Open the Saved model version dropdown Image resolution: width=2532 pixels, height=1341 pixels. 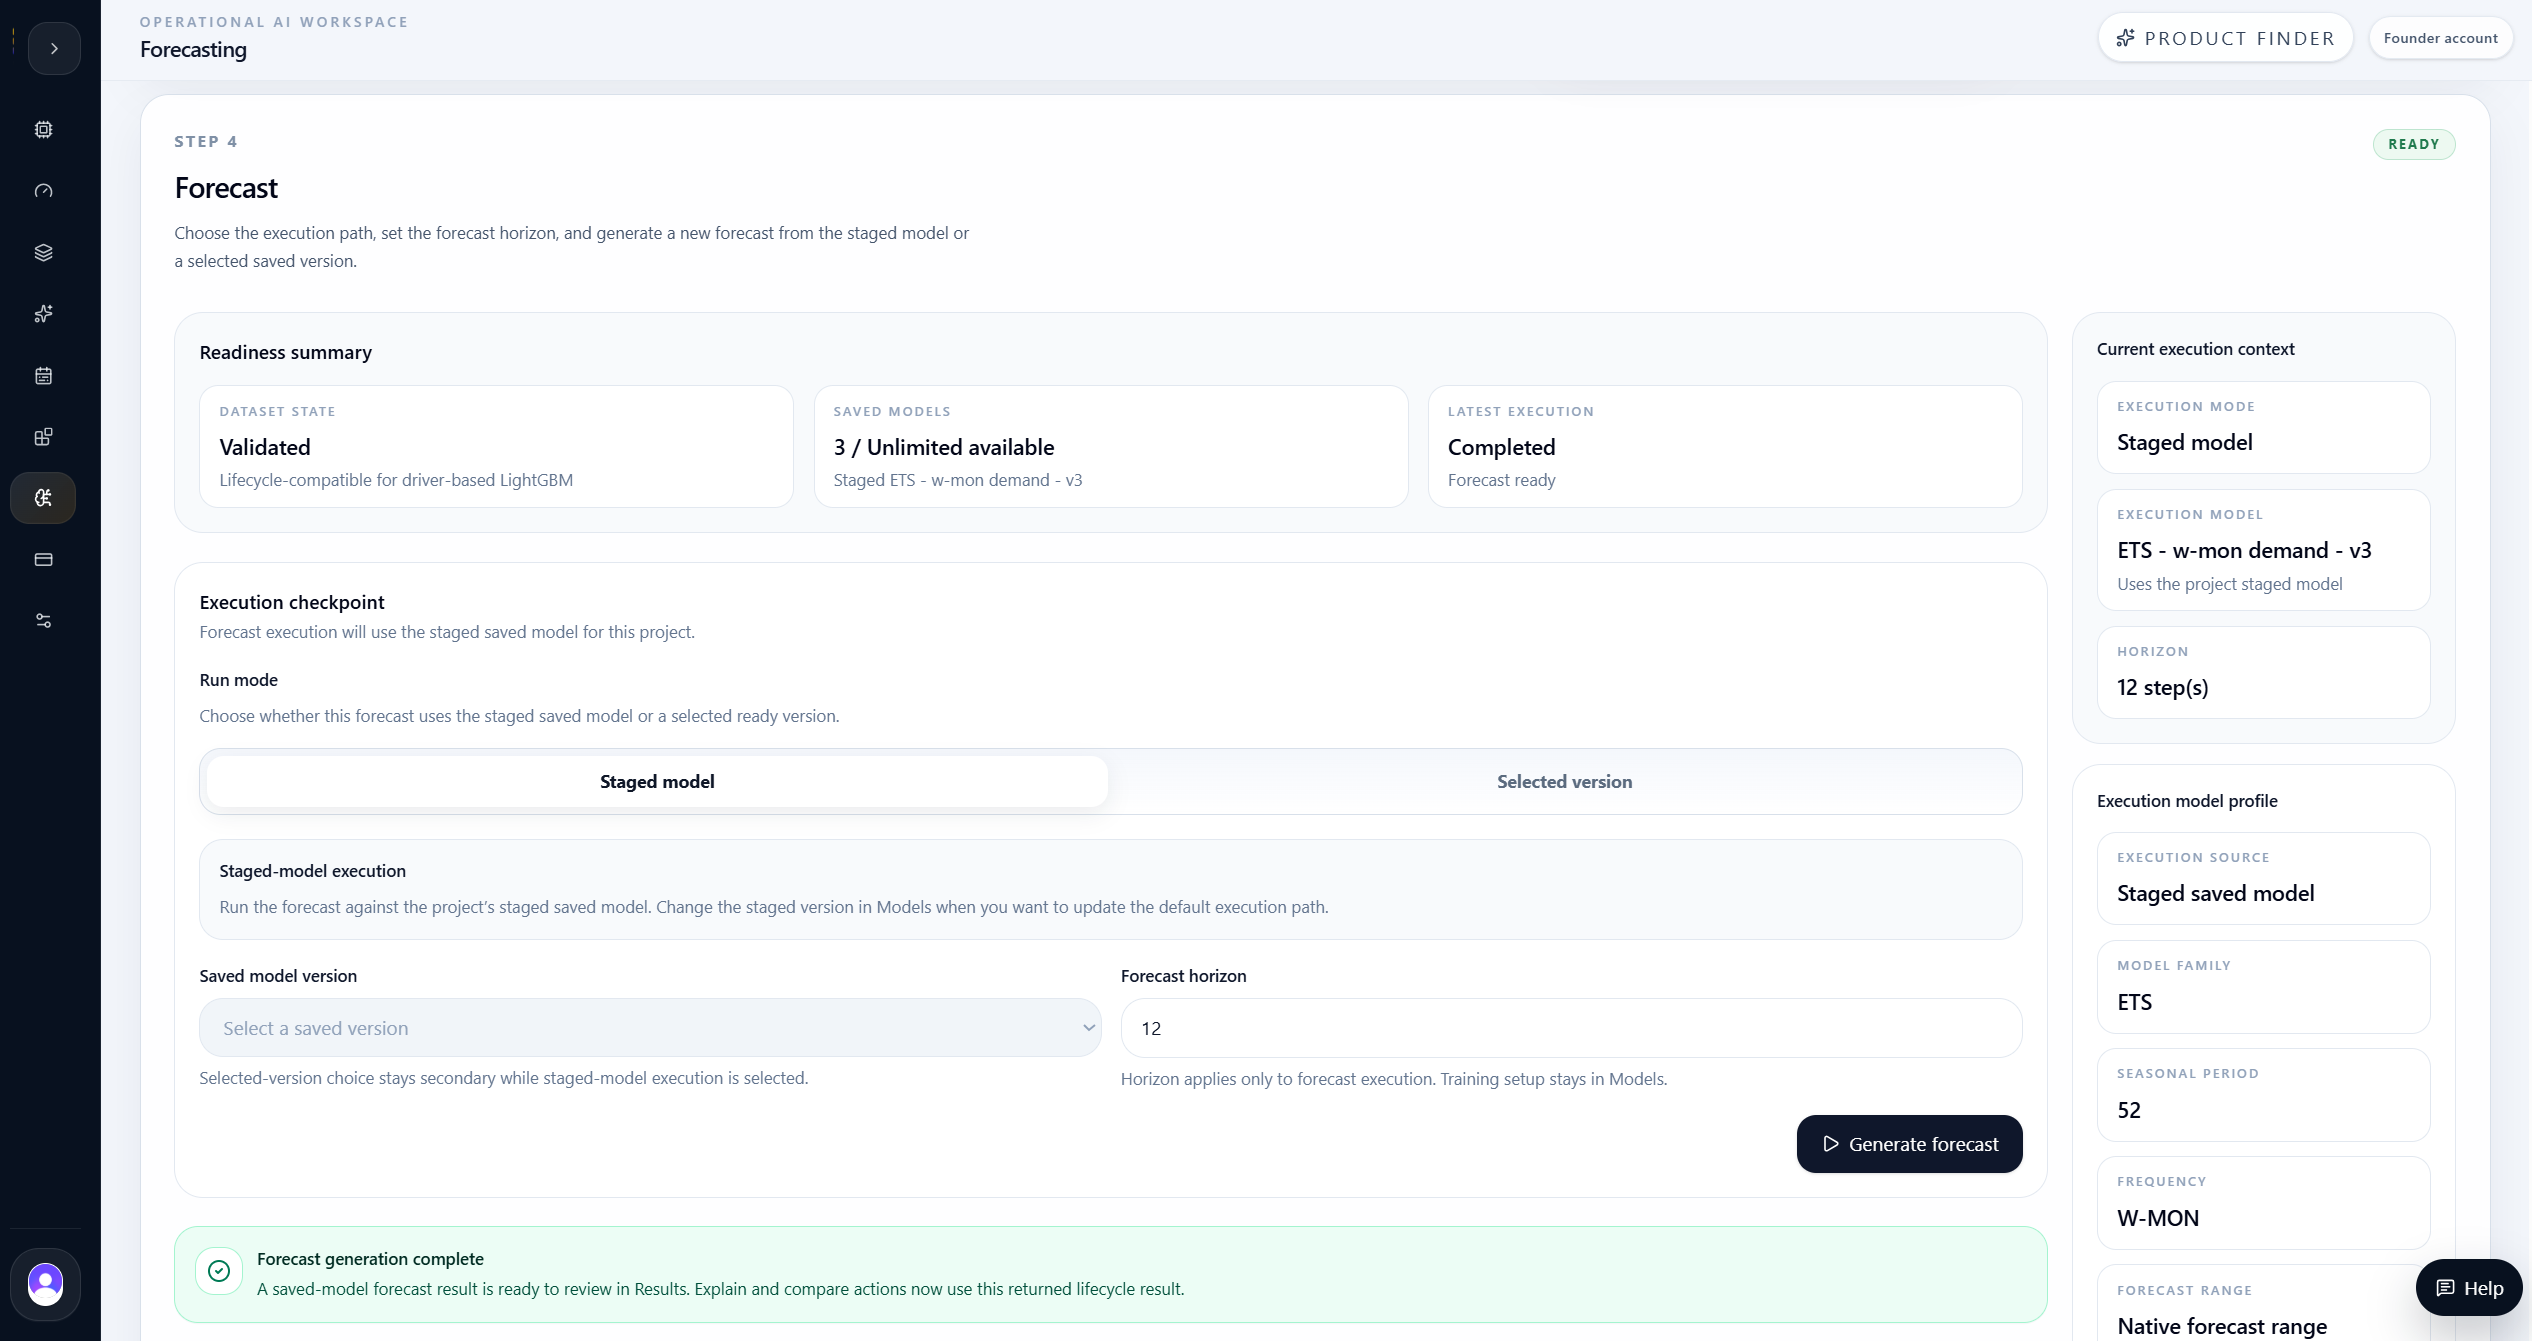(650, 1028)
